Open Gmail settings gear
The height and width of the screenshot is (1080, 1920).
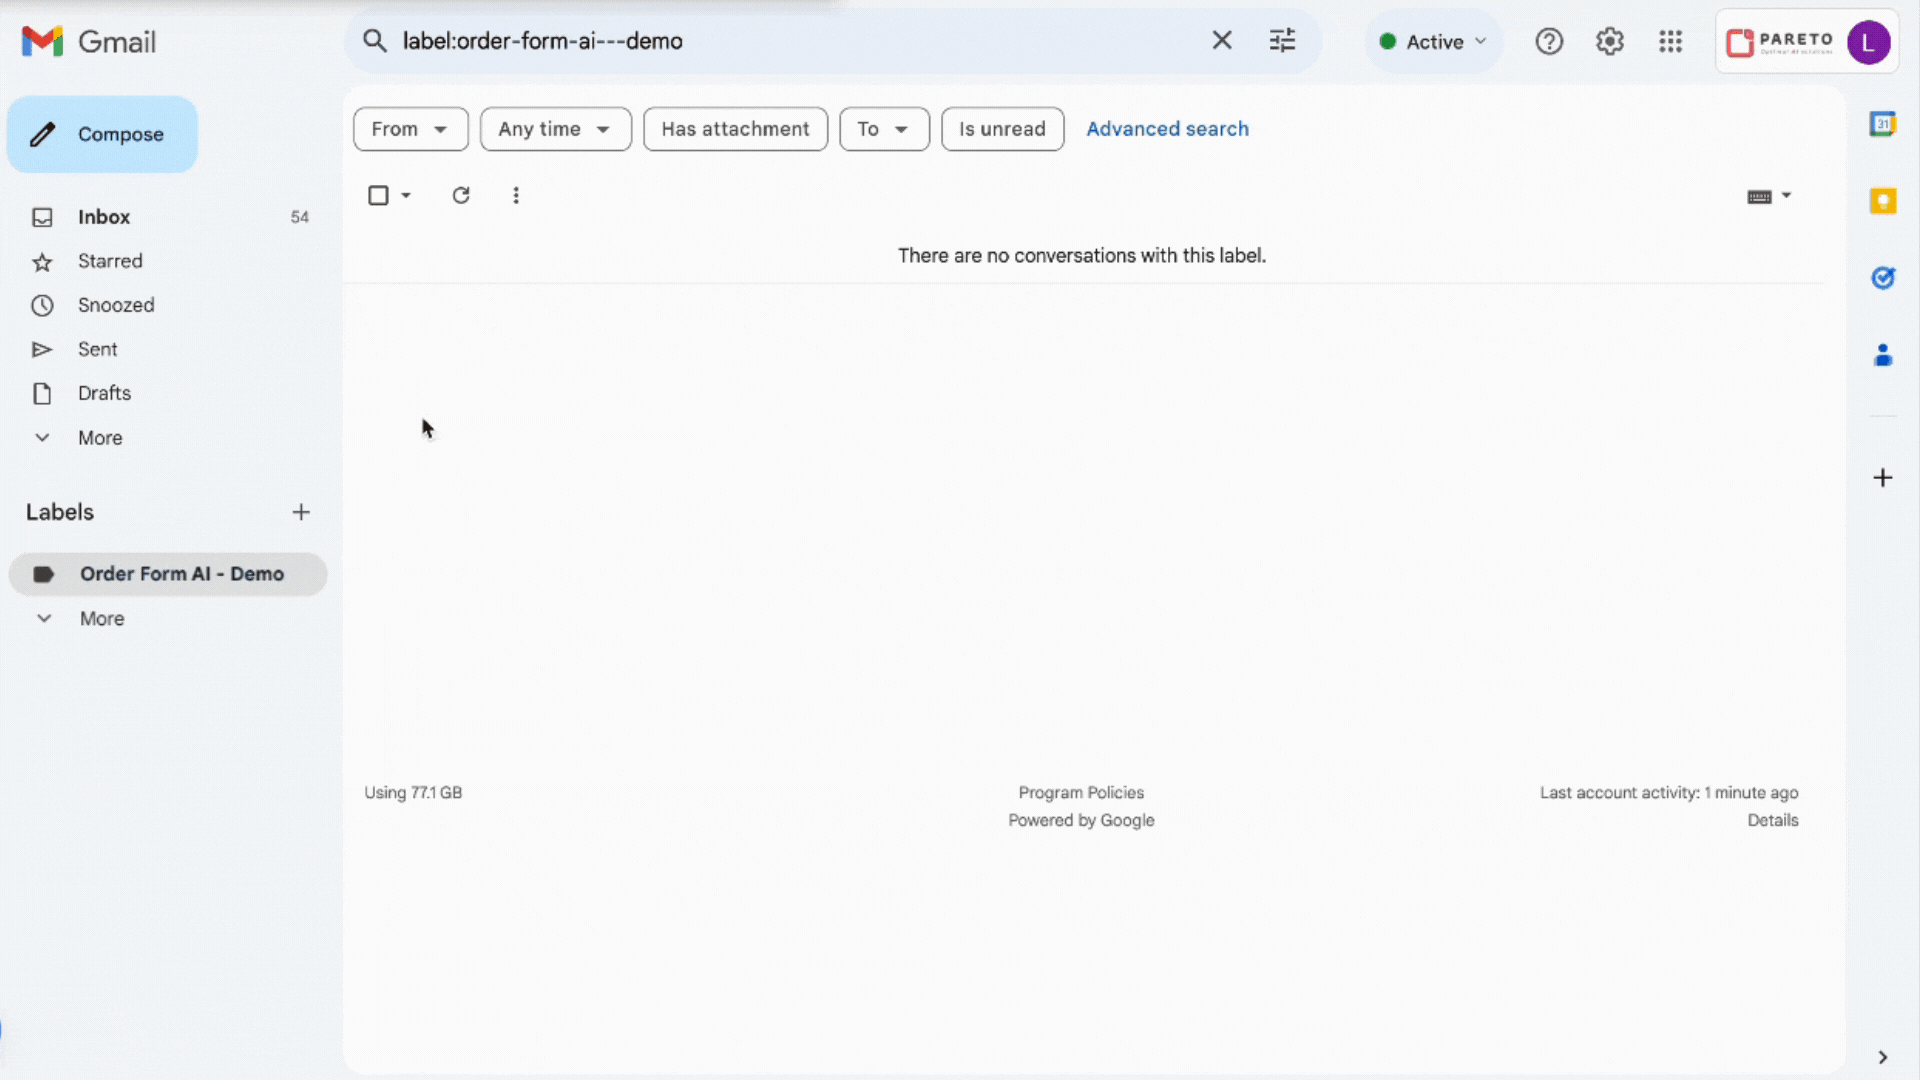click(x=1609, y=41)
